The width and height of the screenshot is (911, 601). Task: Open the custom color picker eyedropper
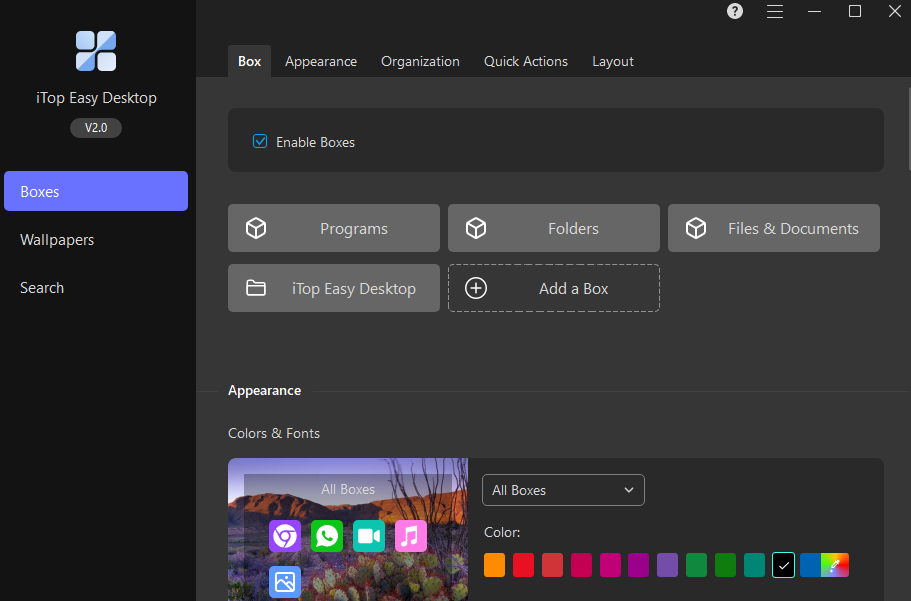836,565
